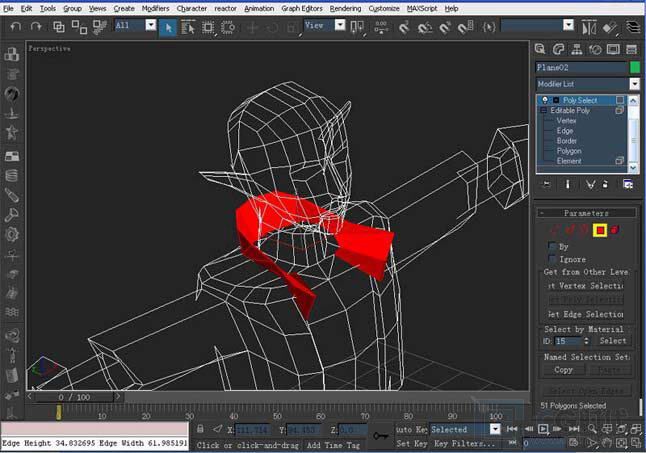Toggle the Auto Key button
The width and height of the screenshot is (646, 453).
(x=411, y=430)
